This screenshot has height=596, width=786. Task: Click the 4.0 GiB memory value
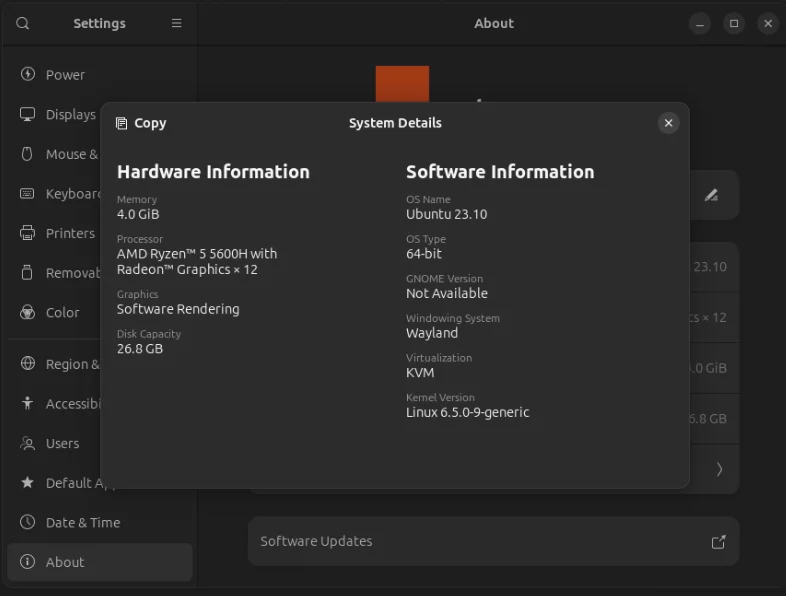138,214
